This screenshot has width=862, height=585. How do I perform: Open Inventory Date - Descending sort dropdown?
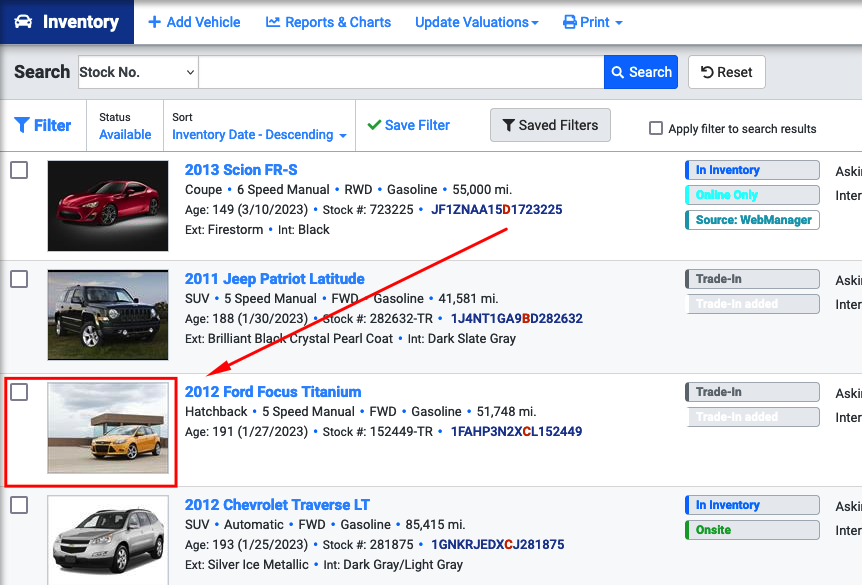click(259, 135)
